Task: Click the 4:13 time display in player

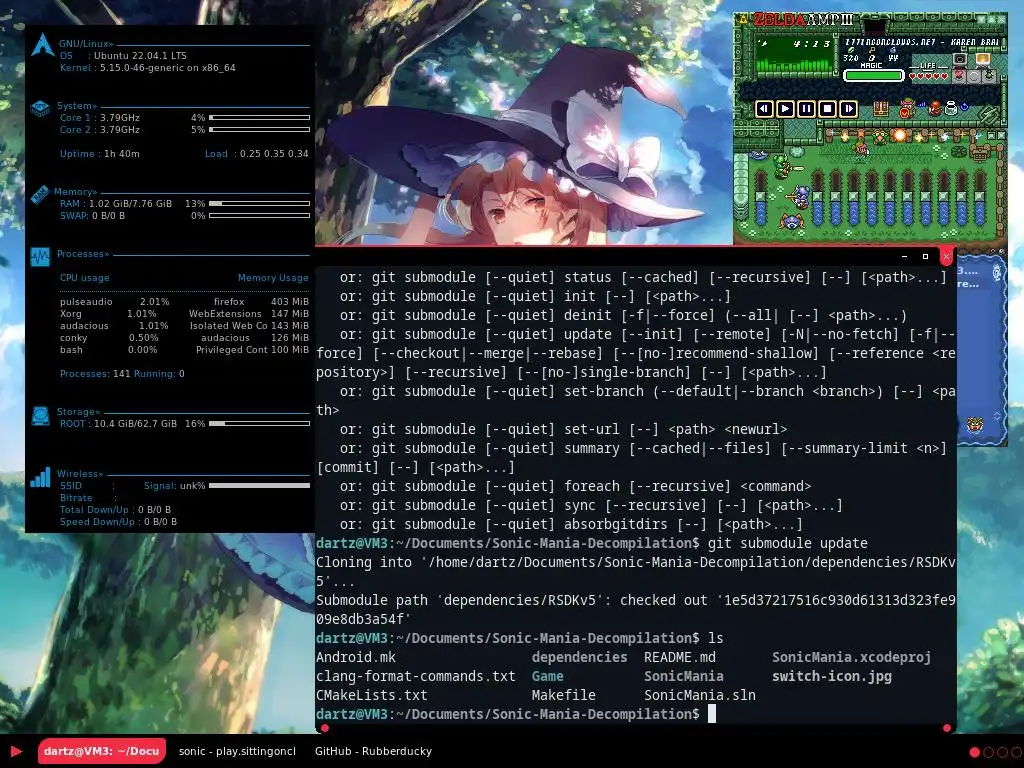Action: pos(812,44)
